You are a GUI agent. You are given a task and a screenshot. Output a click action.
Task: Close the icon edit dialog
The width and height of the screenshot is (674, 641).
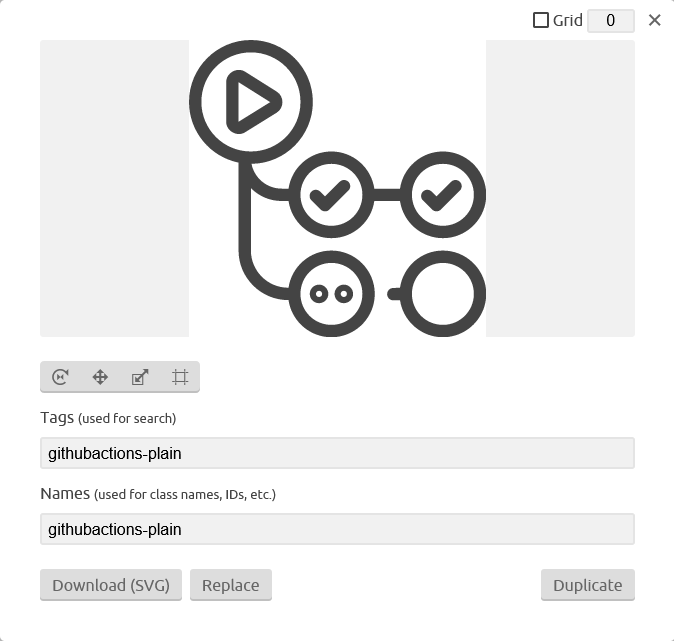point(654,20)
